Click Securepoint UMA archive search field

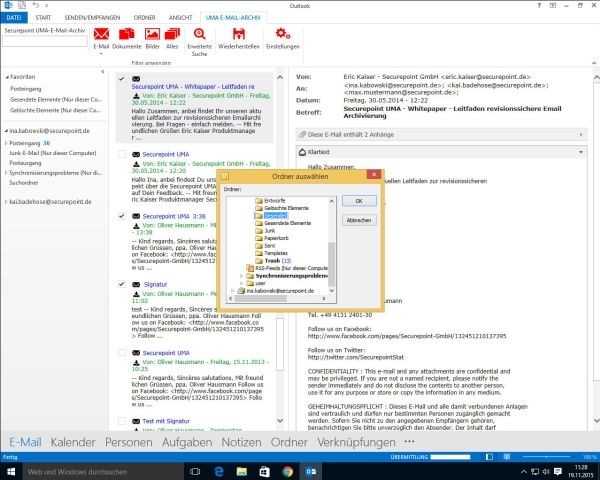[45, 41]
